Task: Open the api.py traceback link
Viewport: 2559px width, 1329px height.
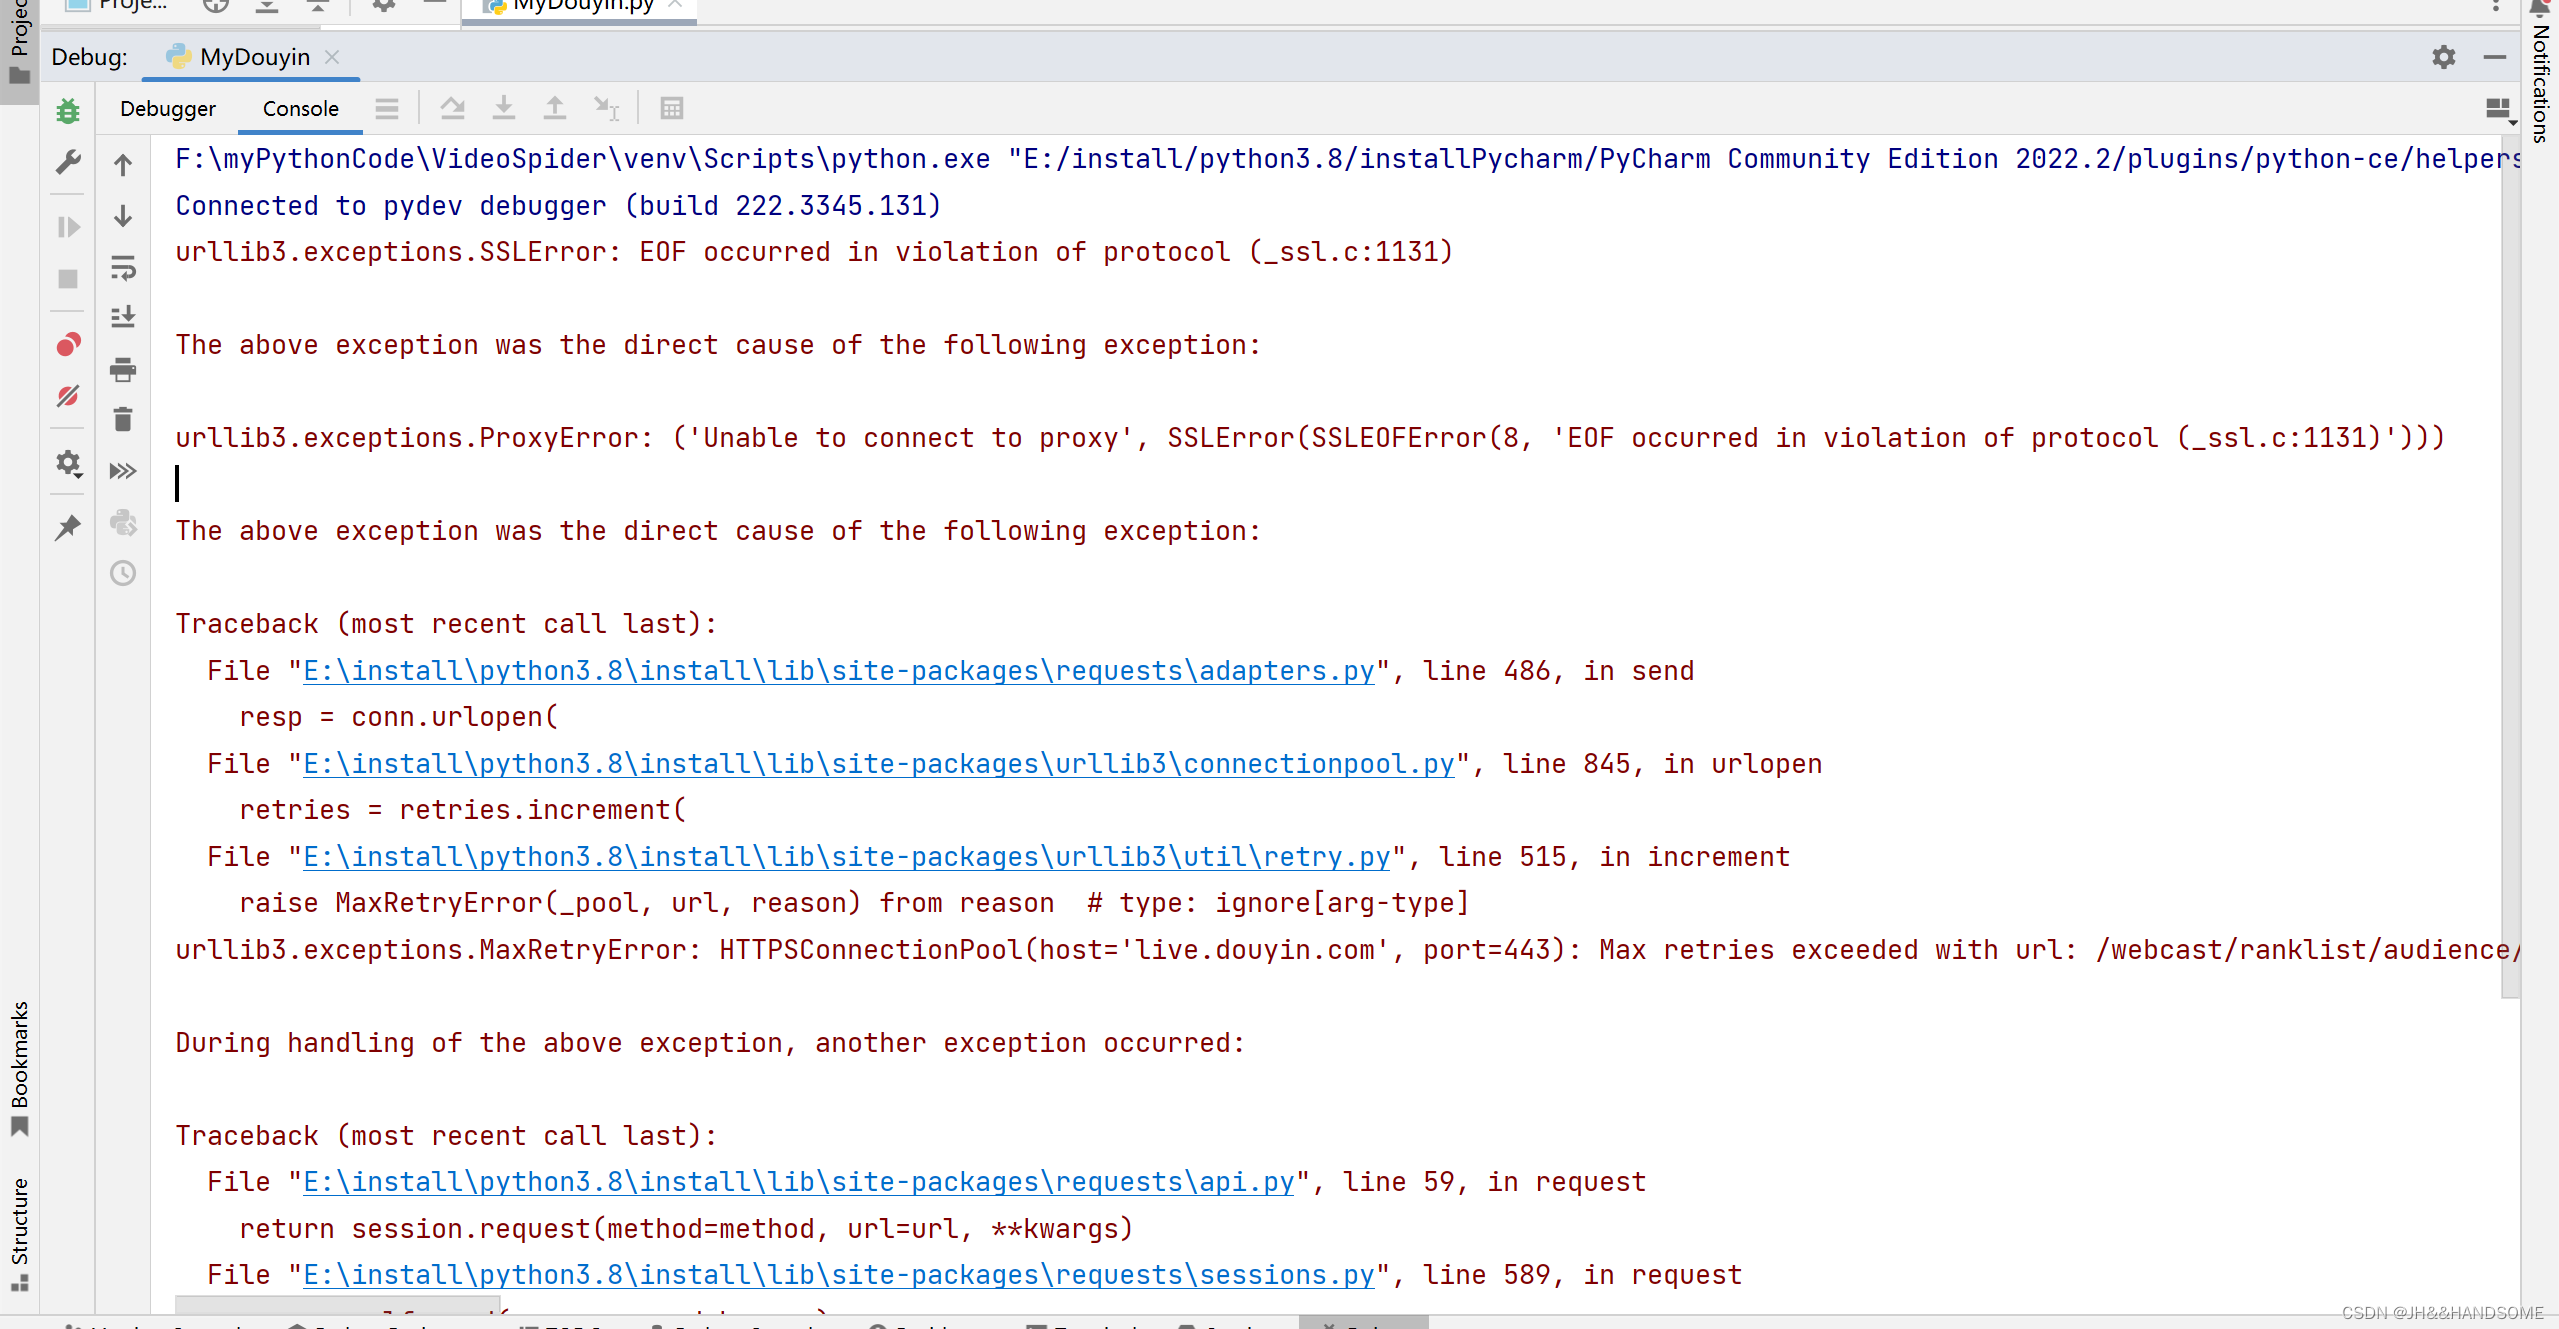Action: (x=799, y=1182)
